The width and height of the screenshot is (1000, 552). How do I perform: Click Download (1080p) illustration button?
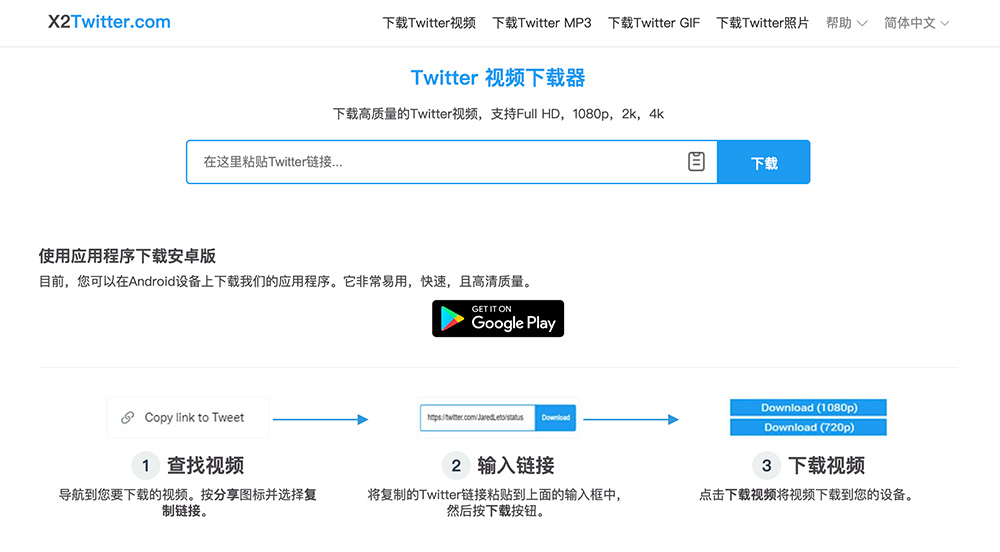(808, 407)
